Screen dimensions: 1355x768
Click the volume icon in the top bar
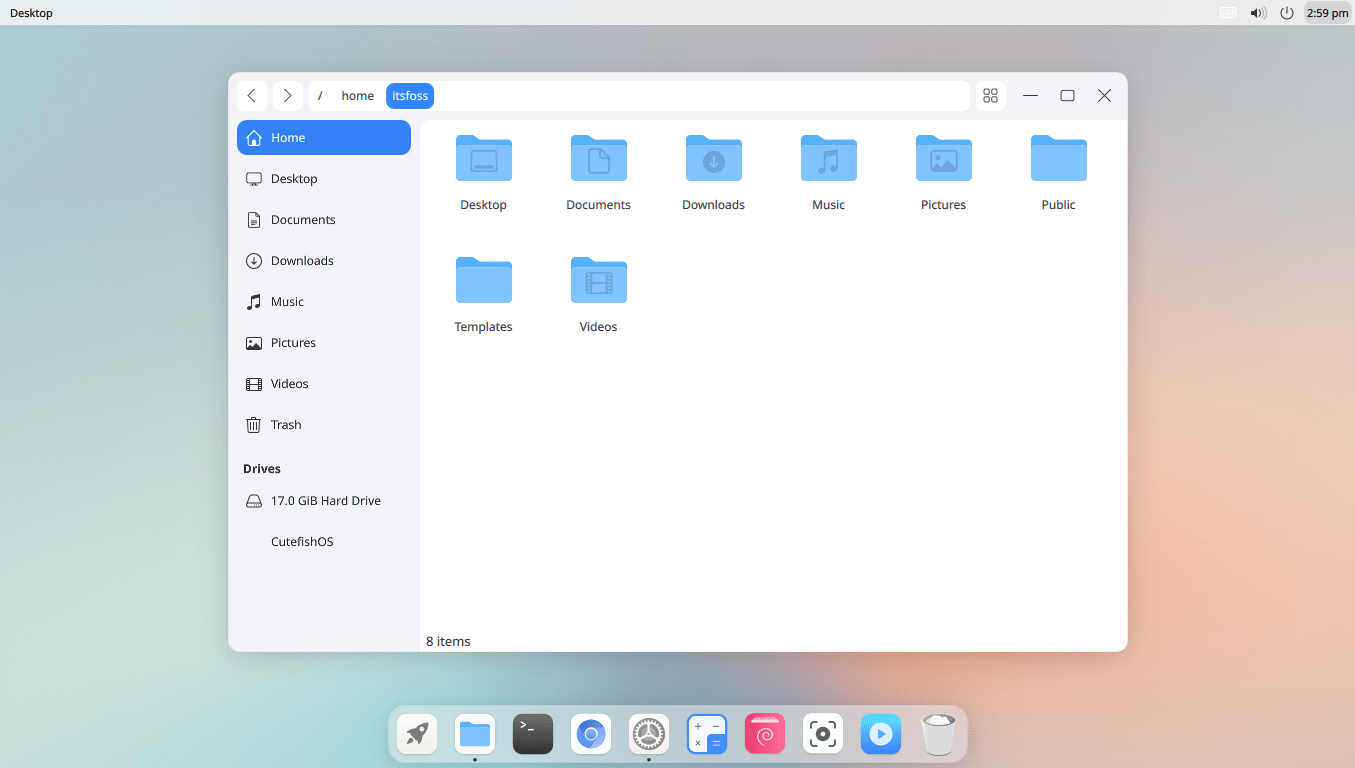(x=1258, y=13)
